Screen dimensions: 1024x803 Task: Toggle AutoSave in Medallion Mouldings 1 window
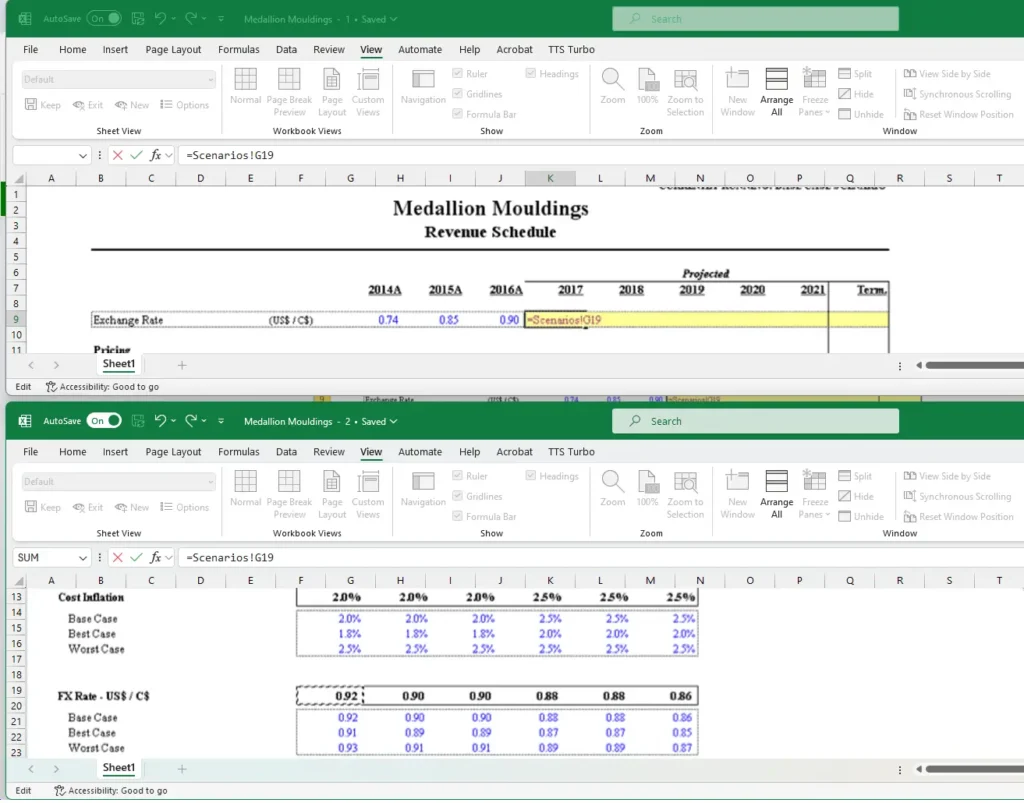click(x=104, y=19)
